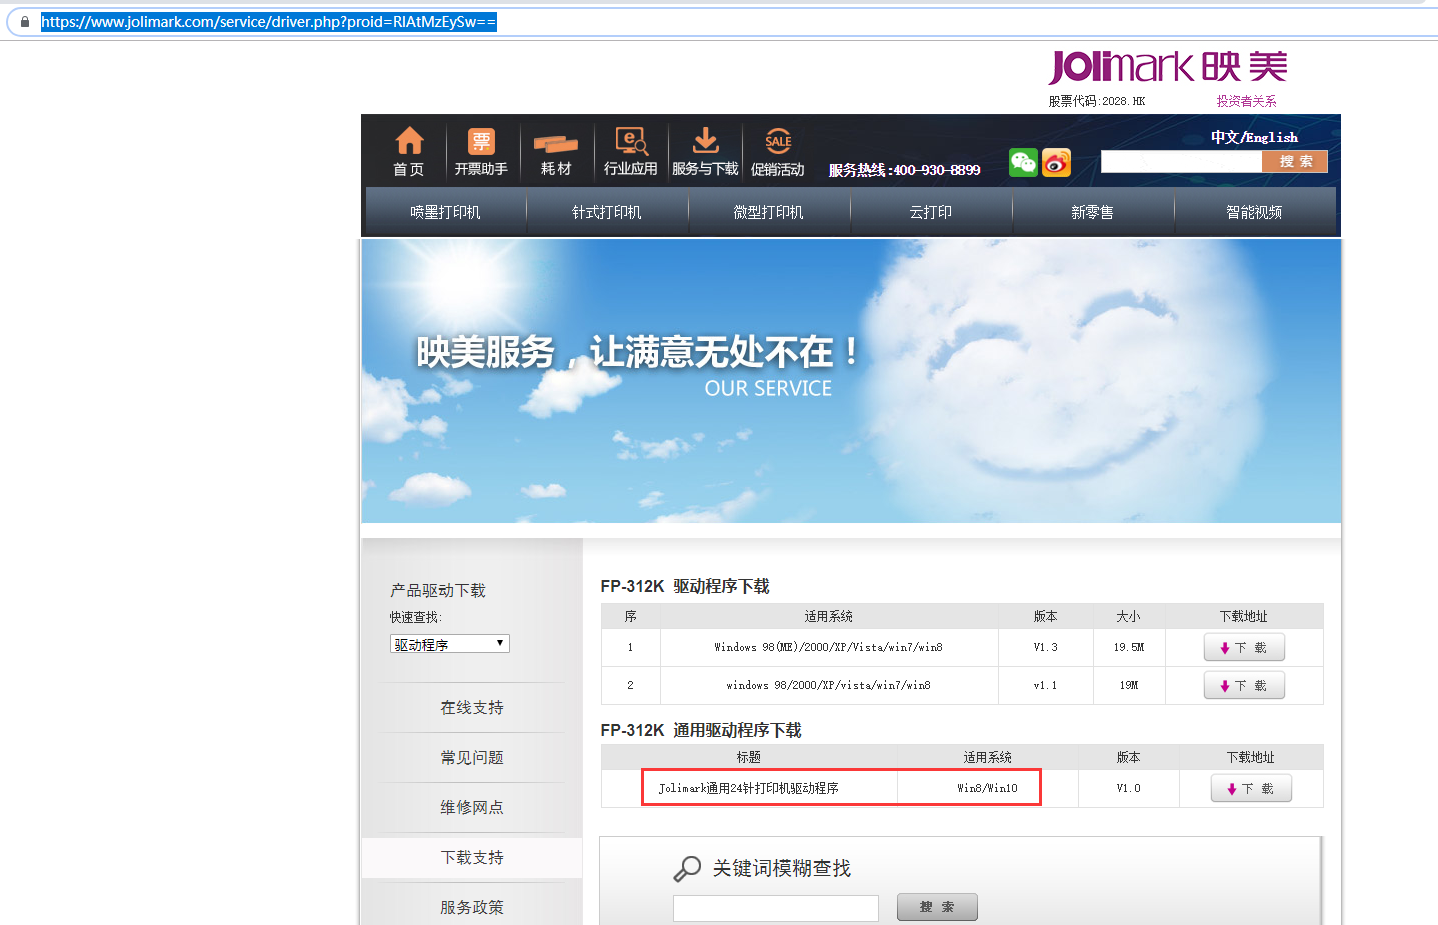Image resolution: width=1438 pixels, height=925 pixels.
Task: Open the 促销活动 sale icon
Action: (778, 152)
